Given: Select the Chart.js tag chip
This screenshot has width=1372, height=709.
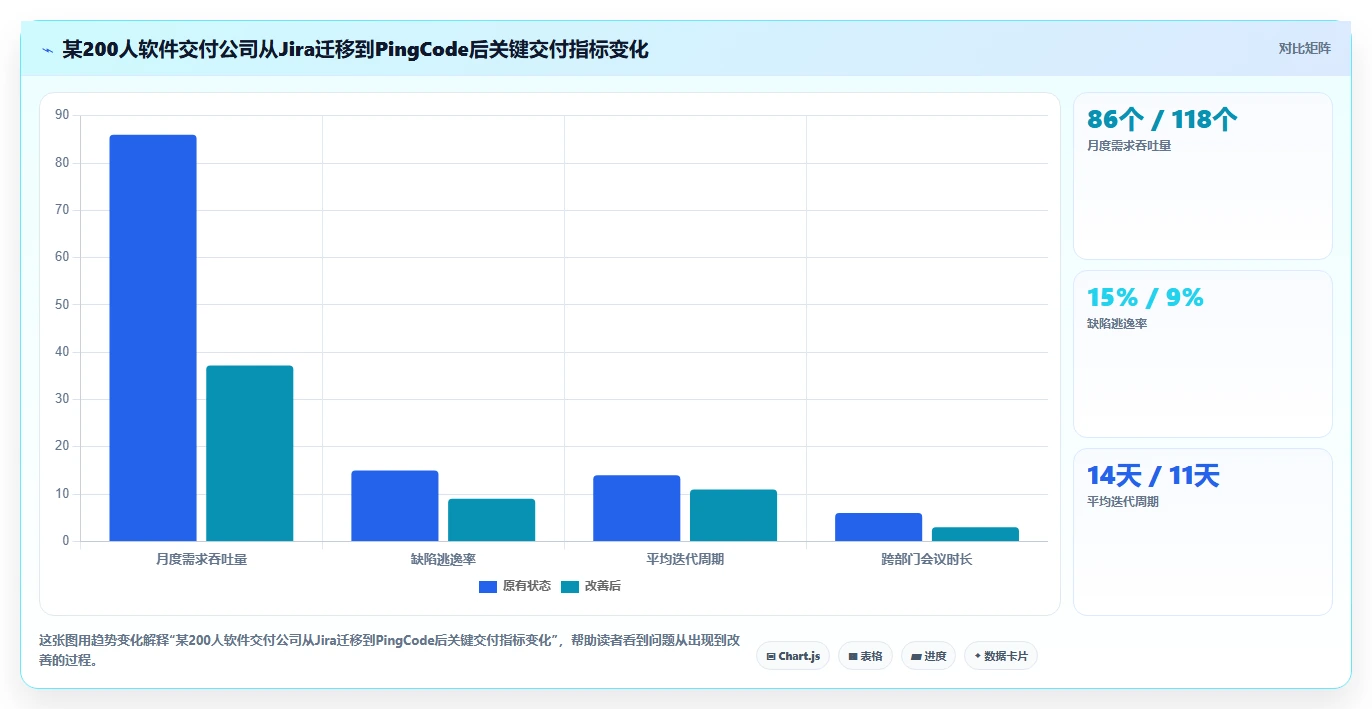Looking at the screenshot, I should (793, 656).
